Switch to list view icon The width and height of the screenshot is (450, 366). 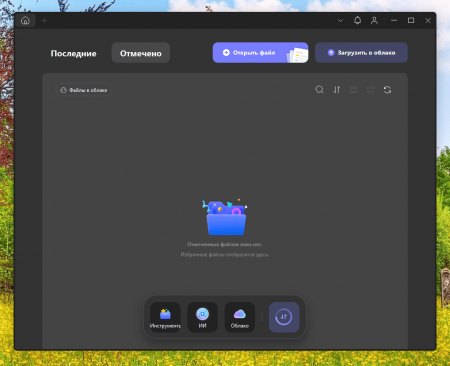pyautogui.click(x=353, y=90)
